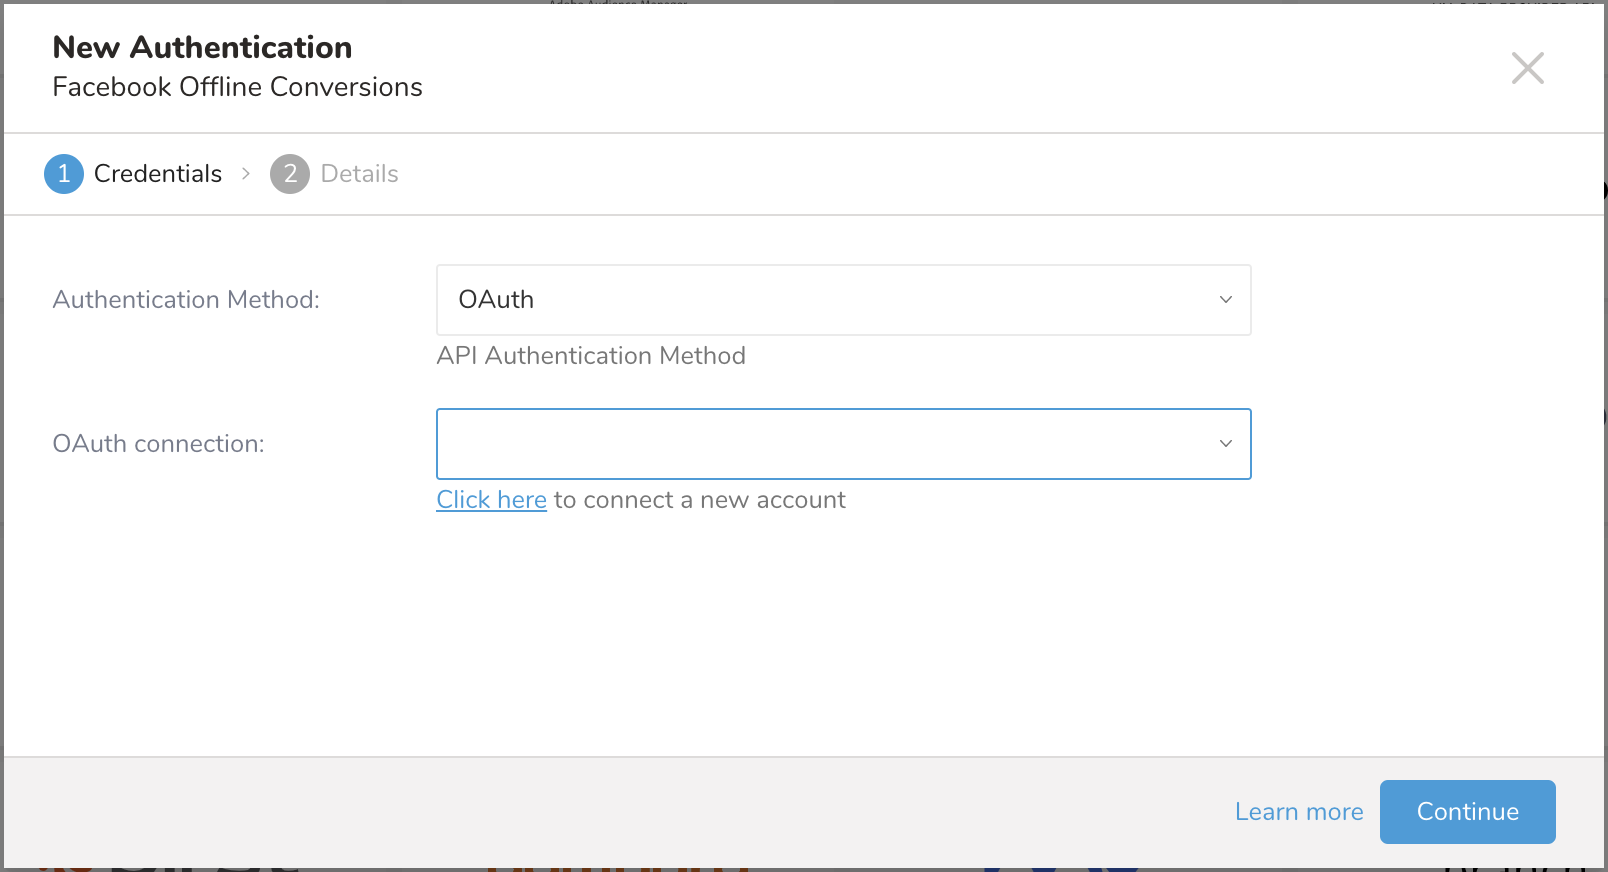Click the 'New Authentication' dialog title

202,47
